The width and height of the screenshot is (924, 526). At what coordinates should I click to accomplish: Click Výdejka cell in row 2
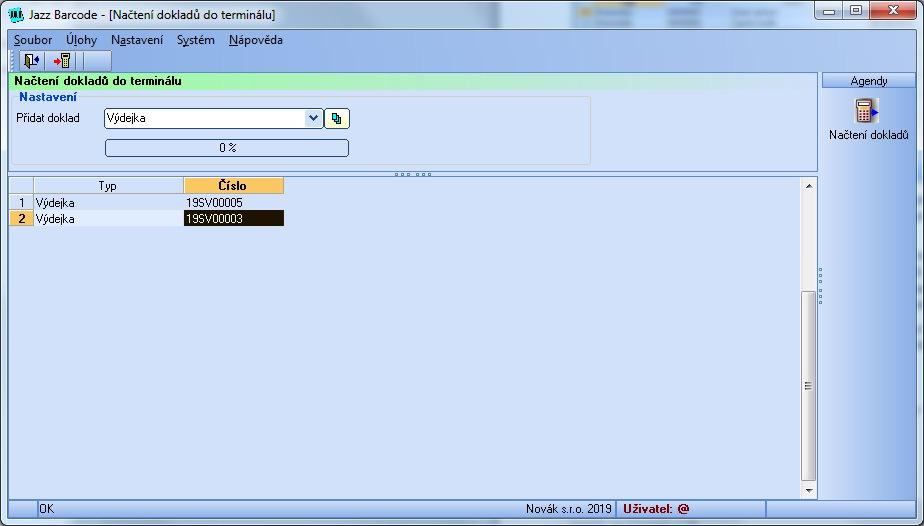108,219
